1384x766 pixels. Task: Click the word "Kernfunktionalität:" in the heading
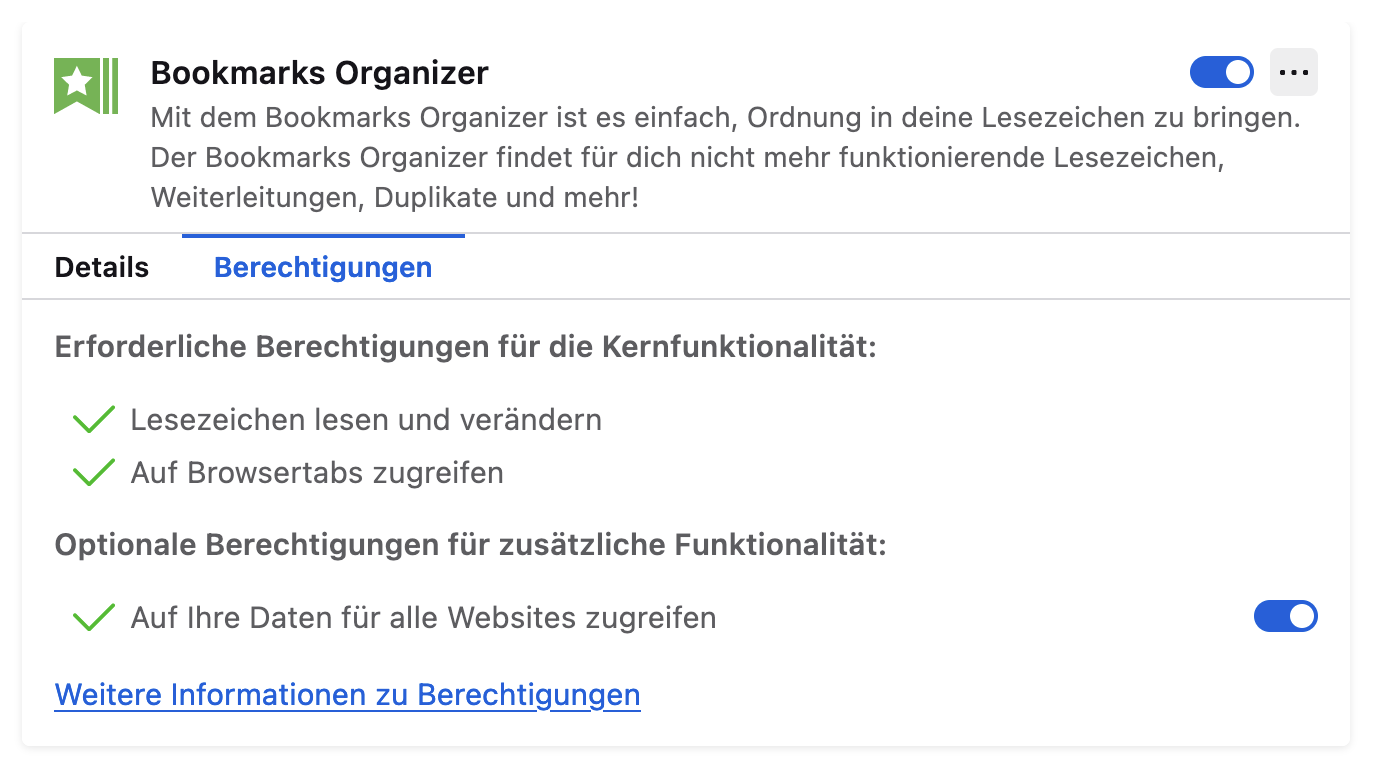click(739, 348)
